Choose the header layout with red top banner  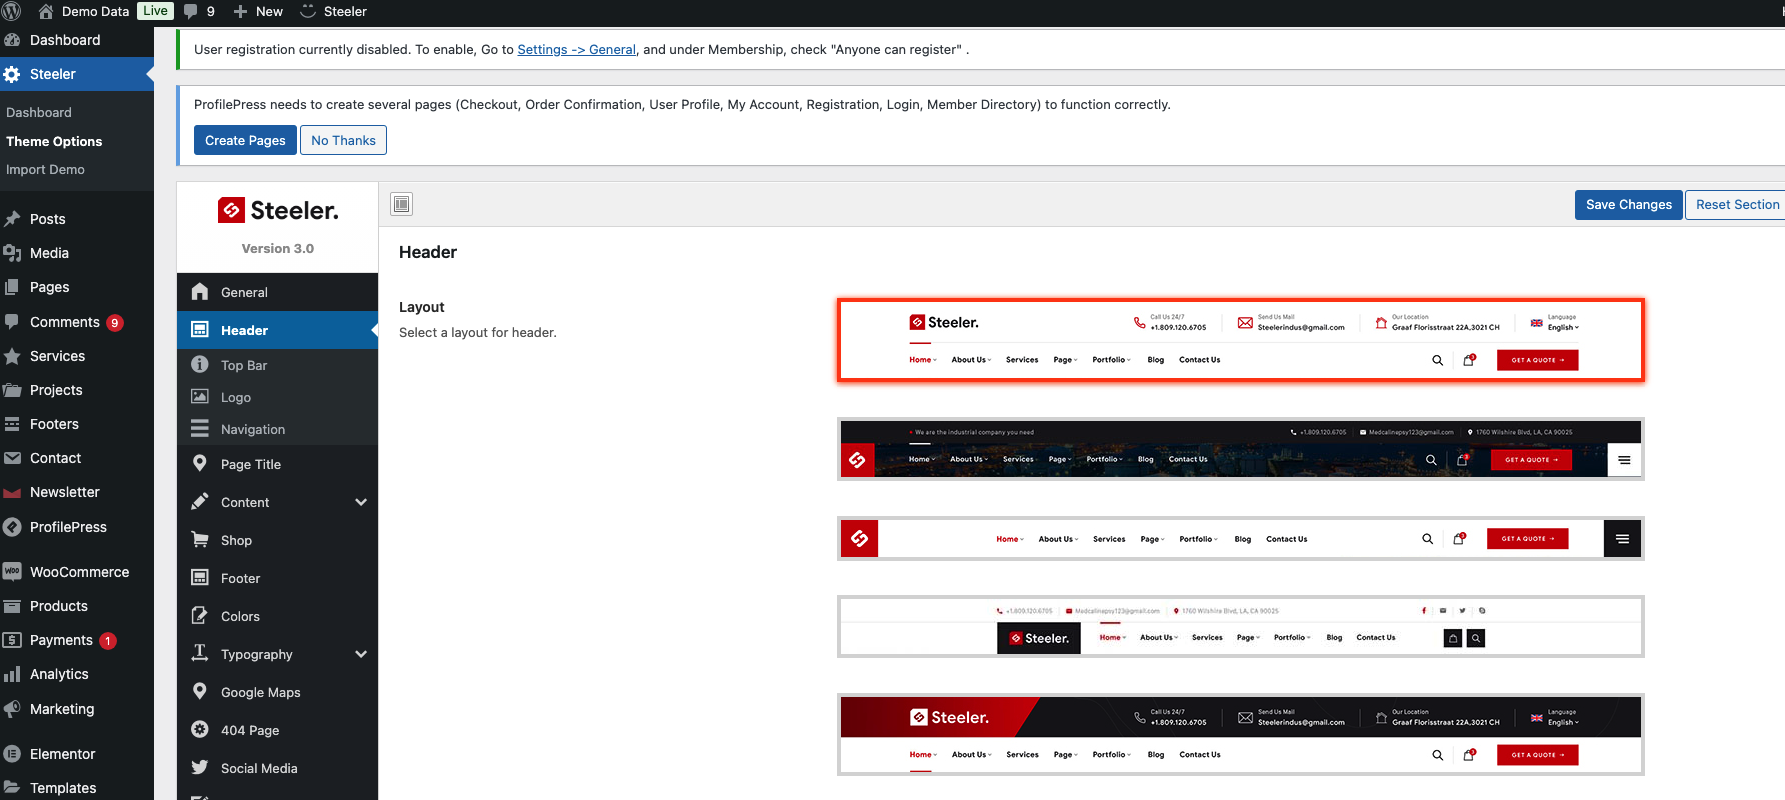(x=1240, y=735)
